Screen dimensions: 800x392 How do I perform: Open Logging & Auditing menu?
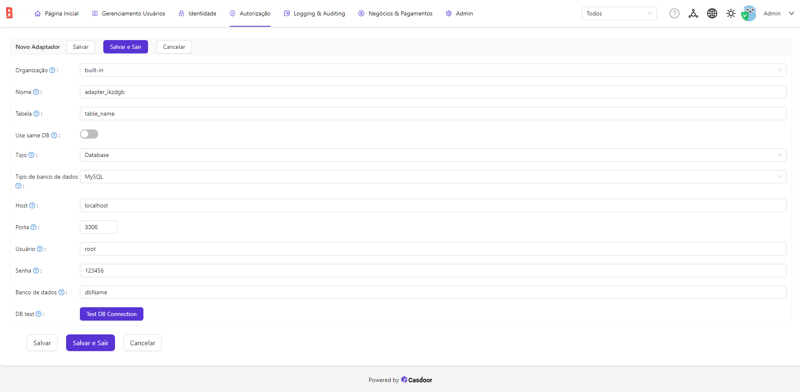tap(314, 14)
